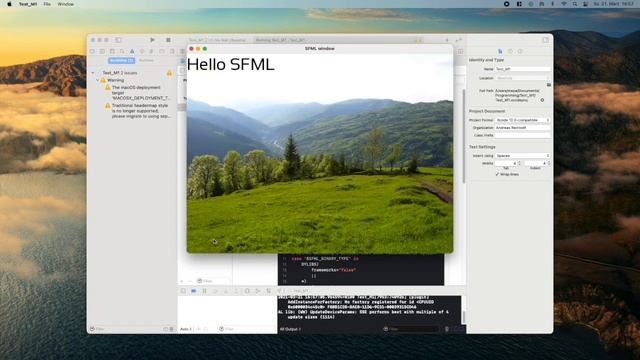Viewport: 640px width, 360px height.
Task: Open the source control navigator icon
Action: coord(102,51)
